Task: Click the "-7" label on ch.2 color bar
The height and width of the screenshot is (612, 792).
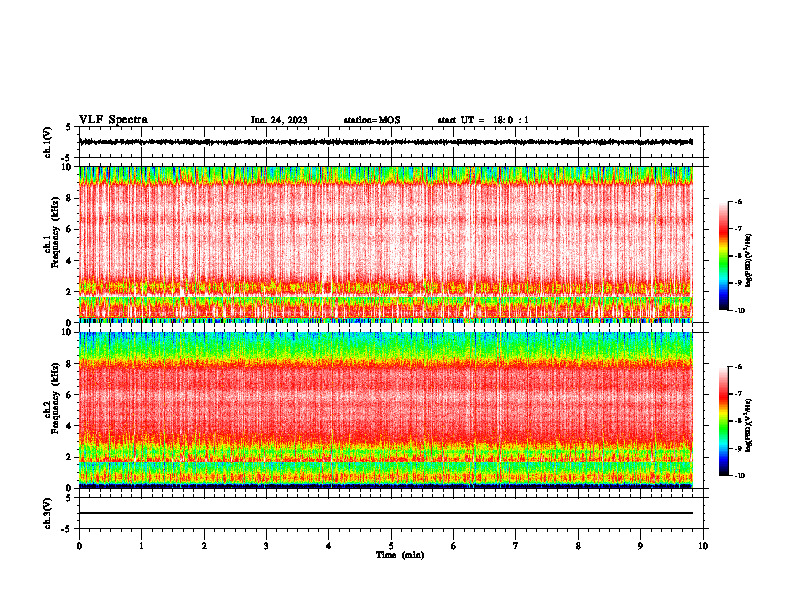Action: 738,394
